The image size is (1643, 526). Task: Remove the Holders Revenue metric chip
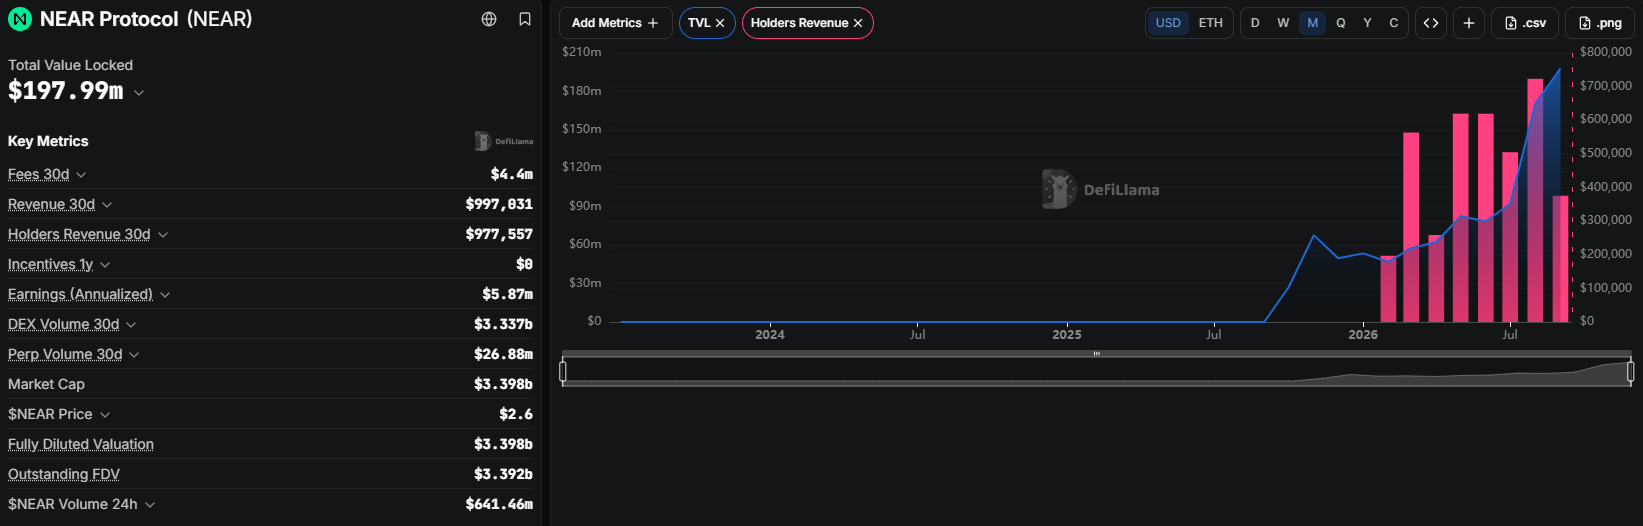[858, 23]
